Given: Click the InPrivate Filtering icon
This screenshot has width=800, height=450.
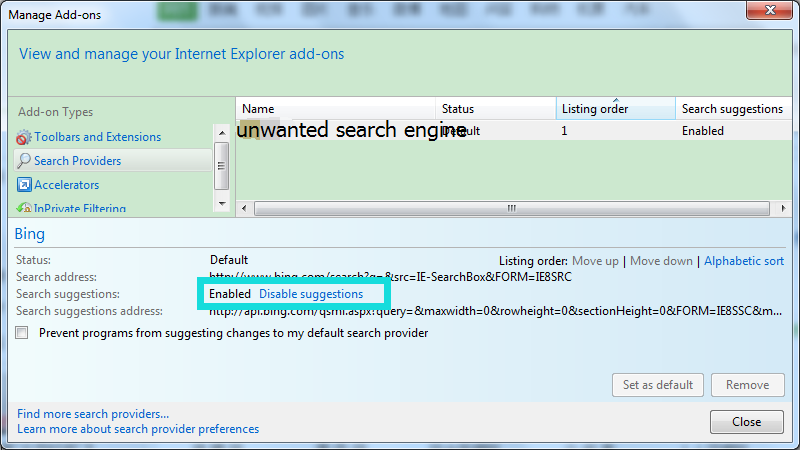Looking at the screenshot, I should pos(23,208).
